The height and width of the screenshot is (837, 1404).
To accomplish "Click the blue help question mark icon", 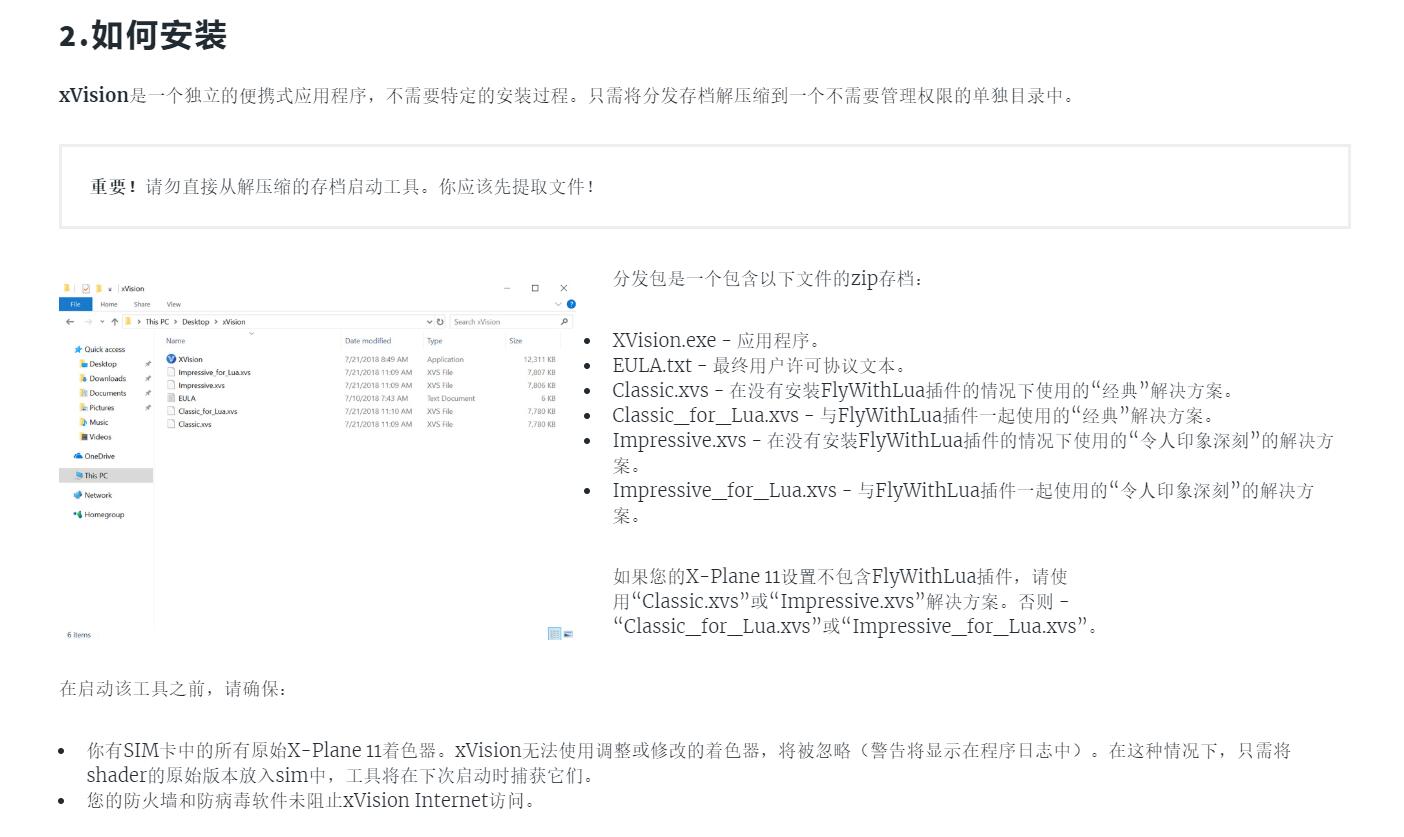I will pos(571,304).
